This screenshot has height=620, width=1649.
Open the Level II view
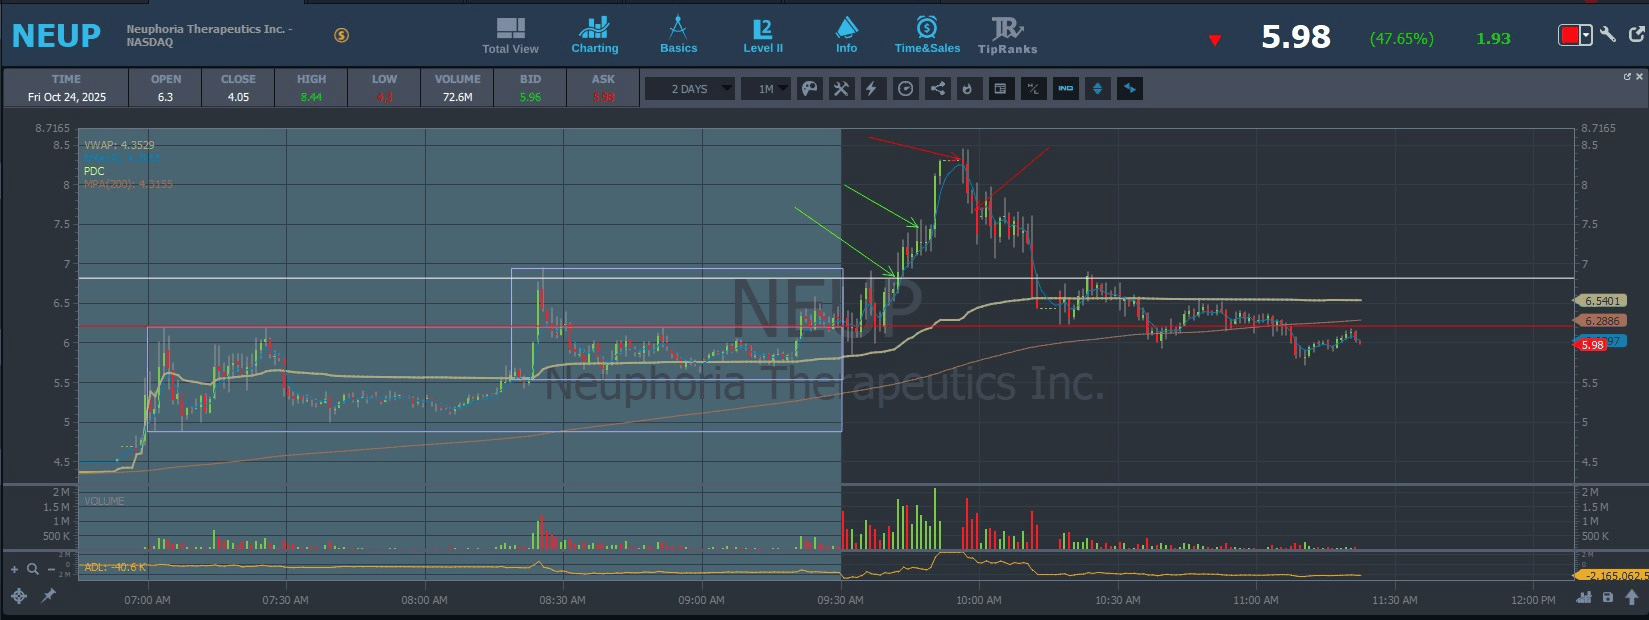point(762,35)
